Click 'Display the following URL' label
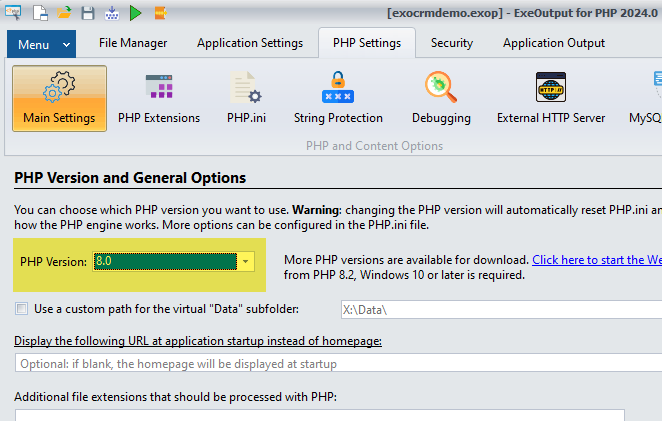Viewport: 662px width, 421px height. click(198, 341)
